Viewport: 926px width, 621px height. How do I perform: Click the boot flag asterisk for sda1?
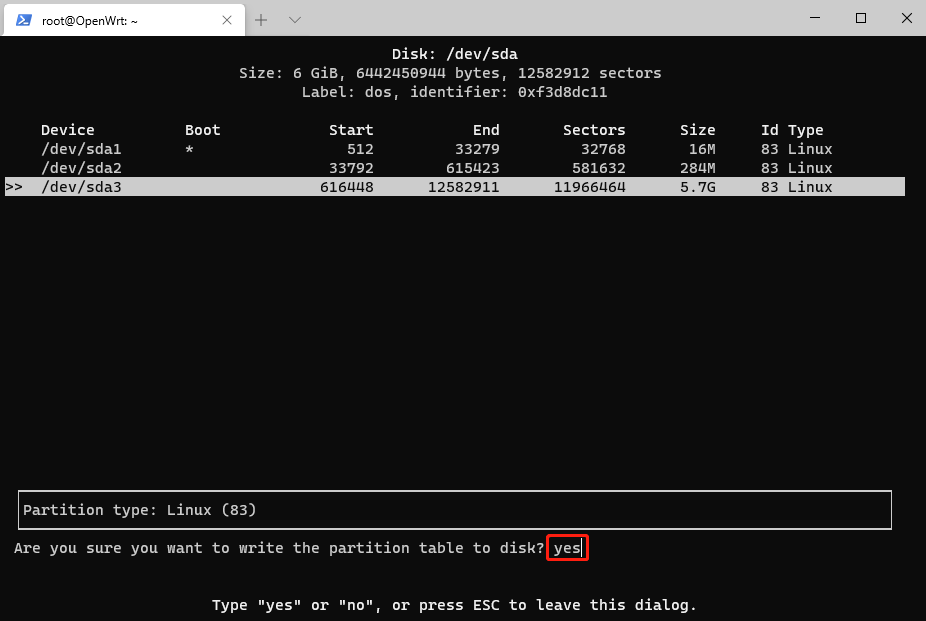(x=189, y=149)
